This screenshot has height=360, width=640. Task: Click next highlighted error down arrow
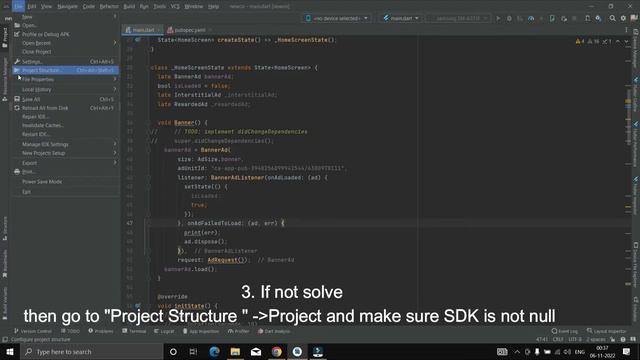pyautogui.click(x=626, y=41)
